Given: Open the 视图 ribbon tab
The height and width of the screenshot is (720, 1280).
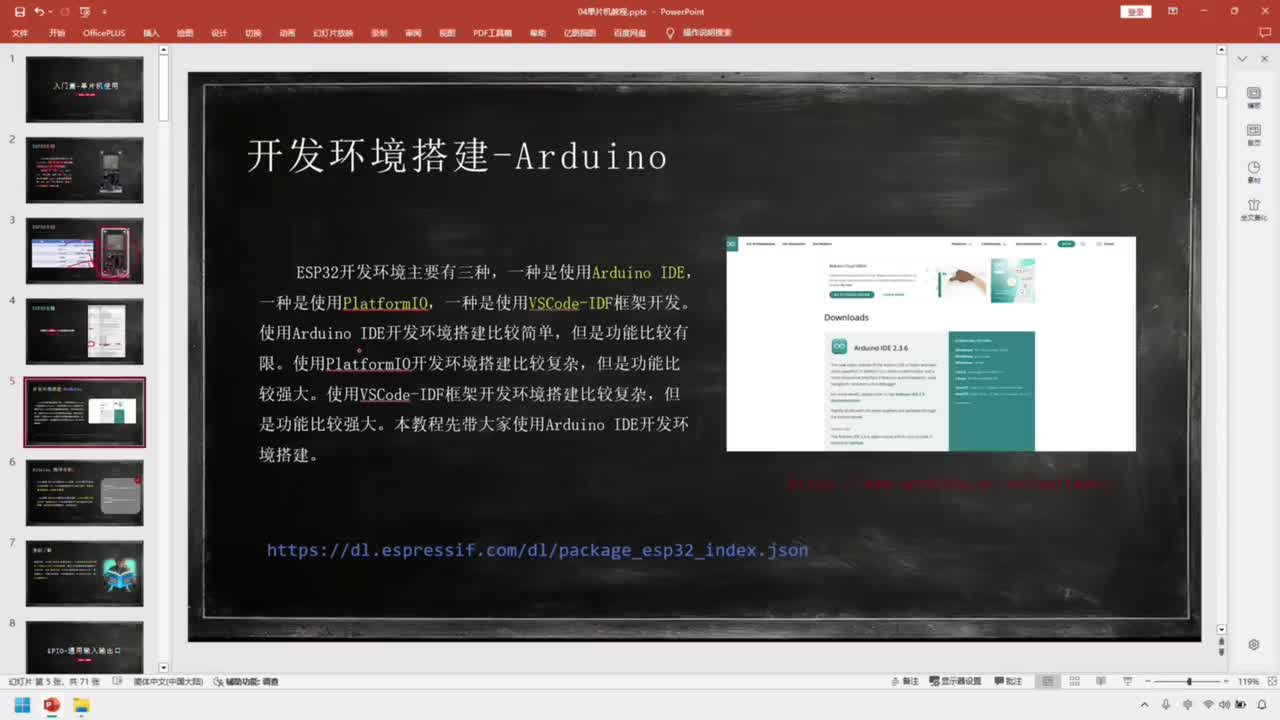Looking at the screenshot, I should point(447,33).
